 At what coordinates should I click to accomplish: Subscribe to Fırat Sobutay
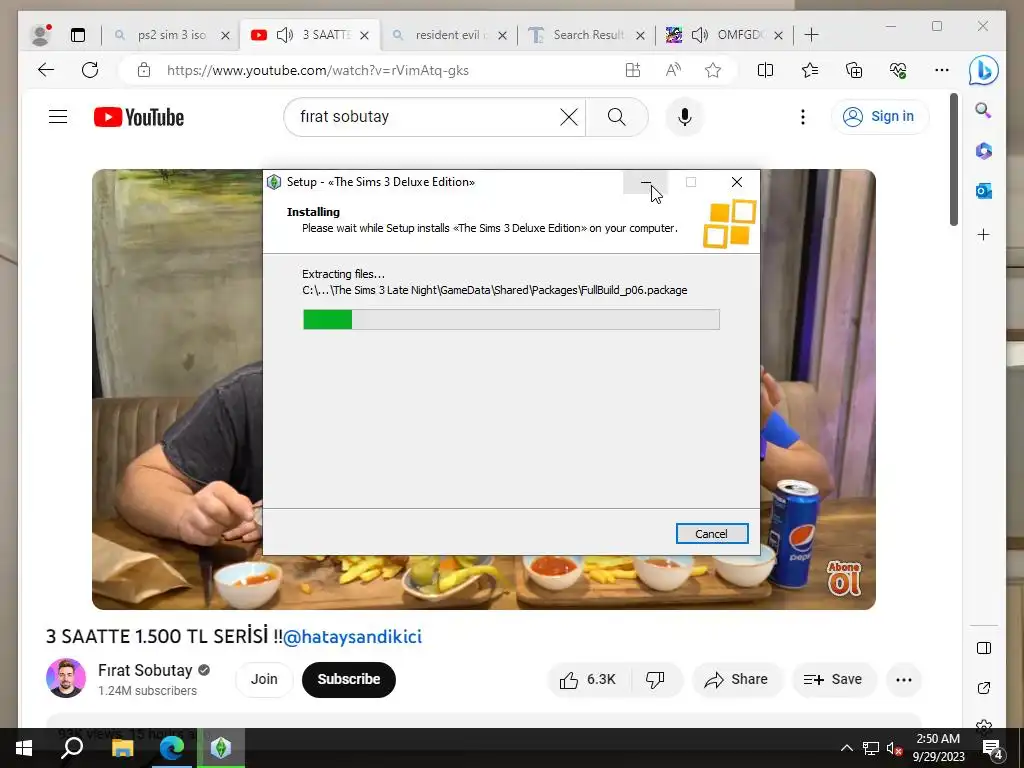(x=349, y=680)
